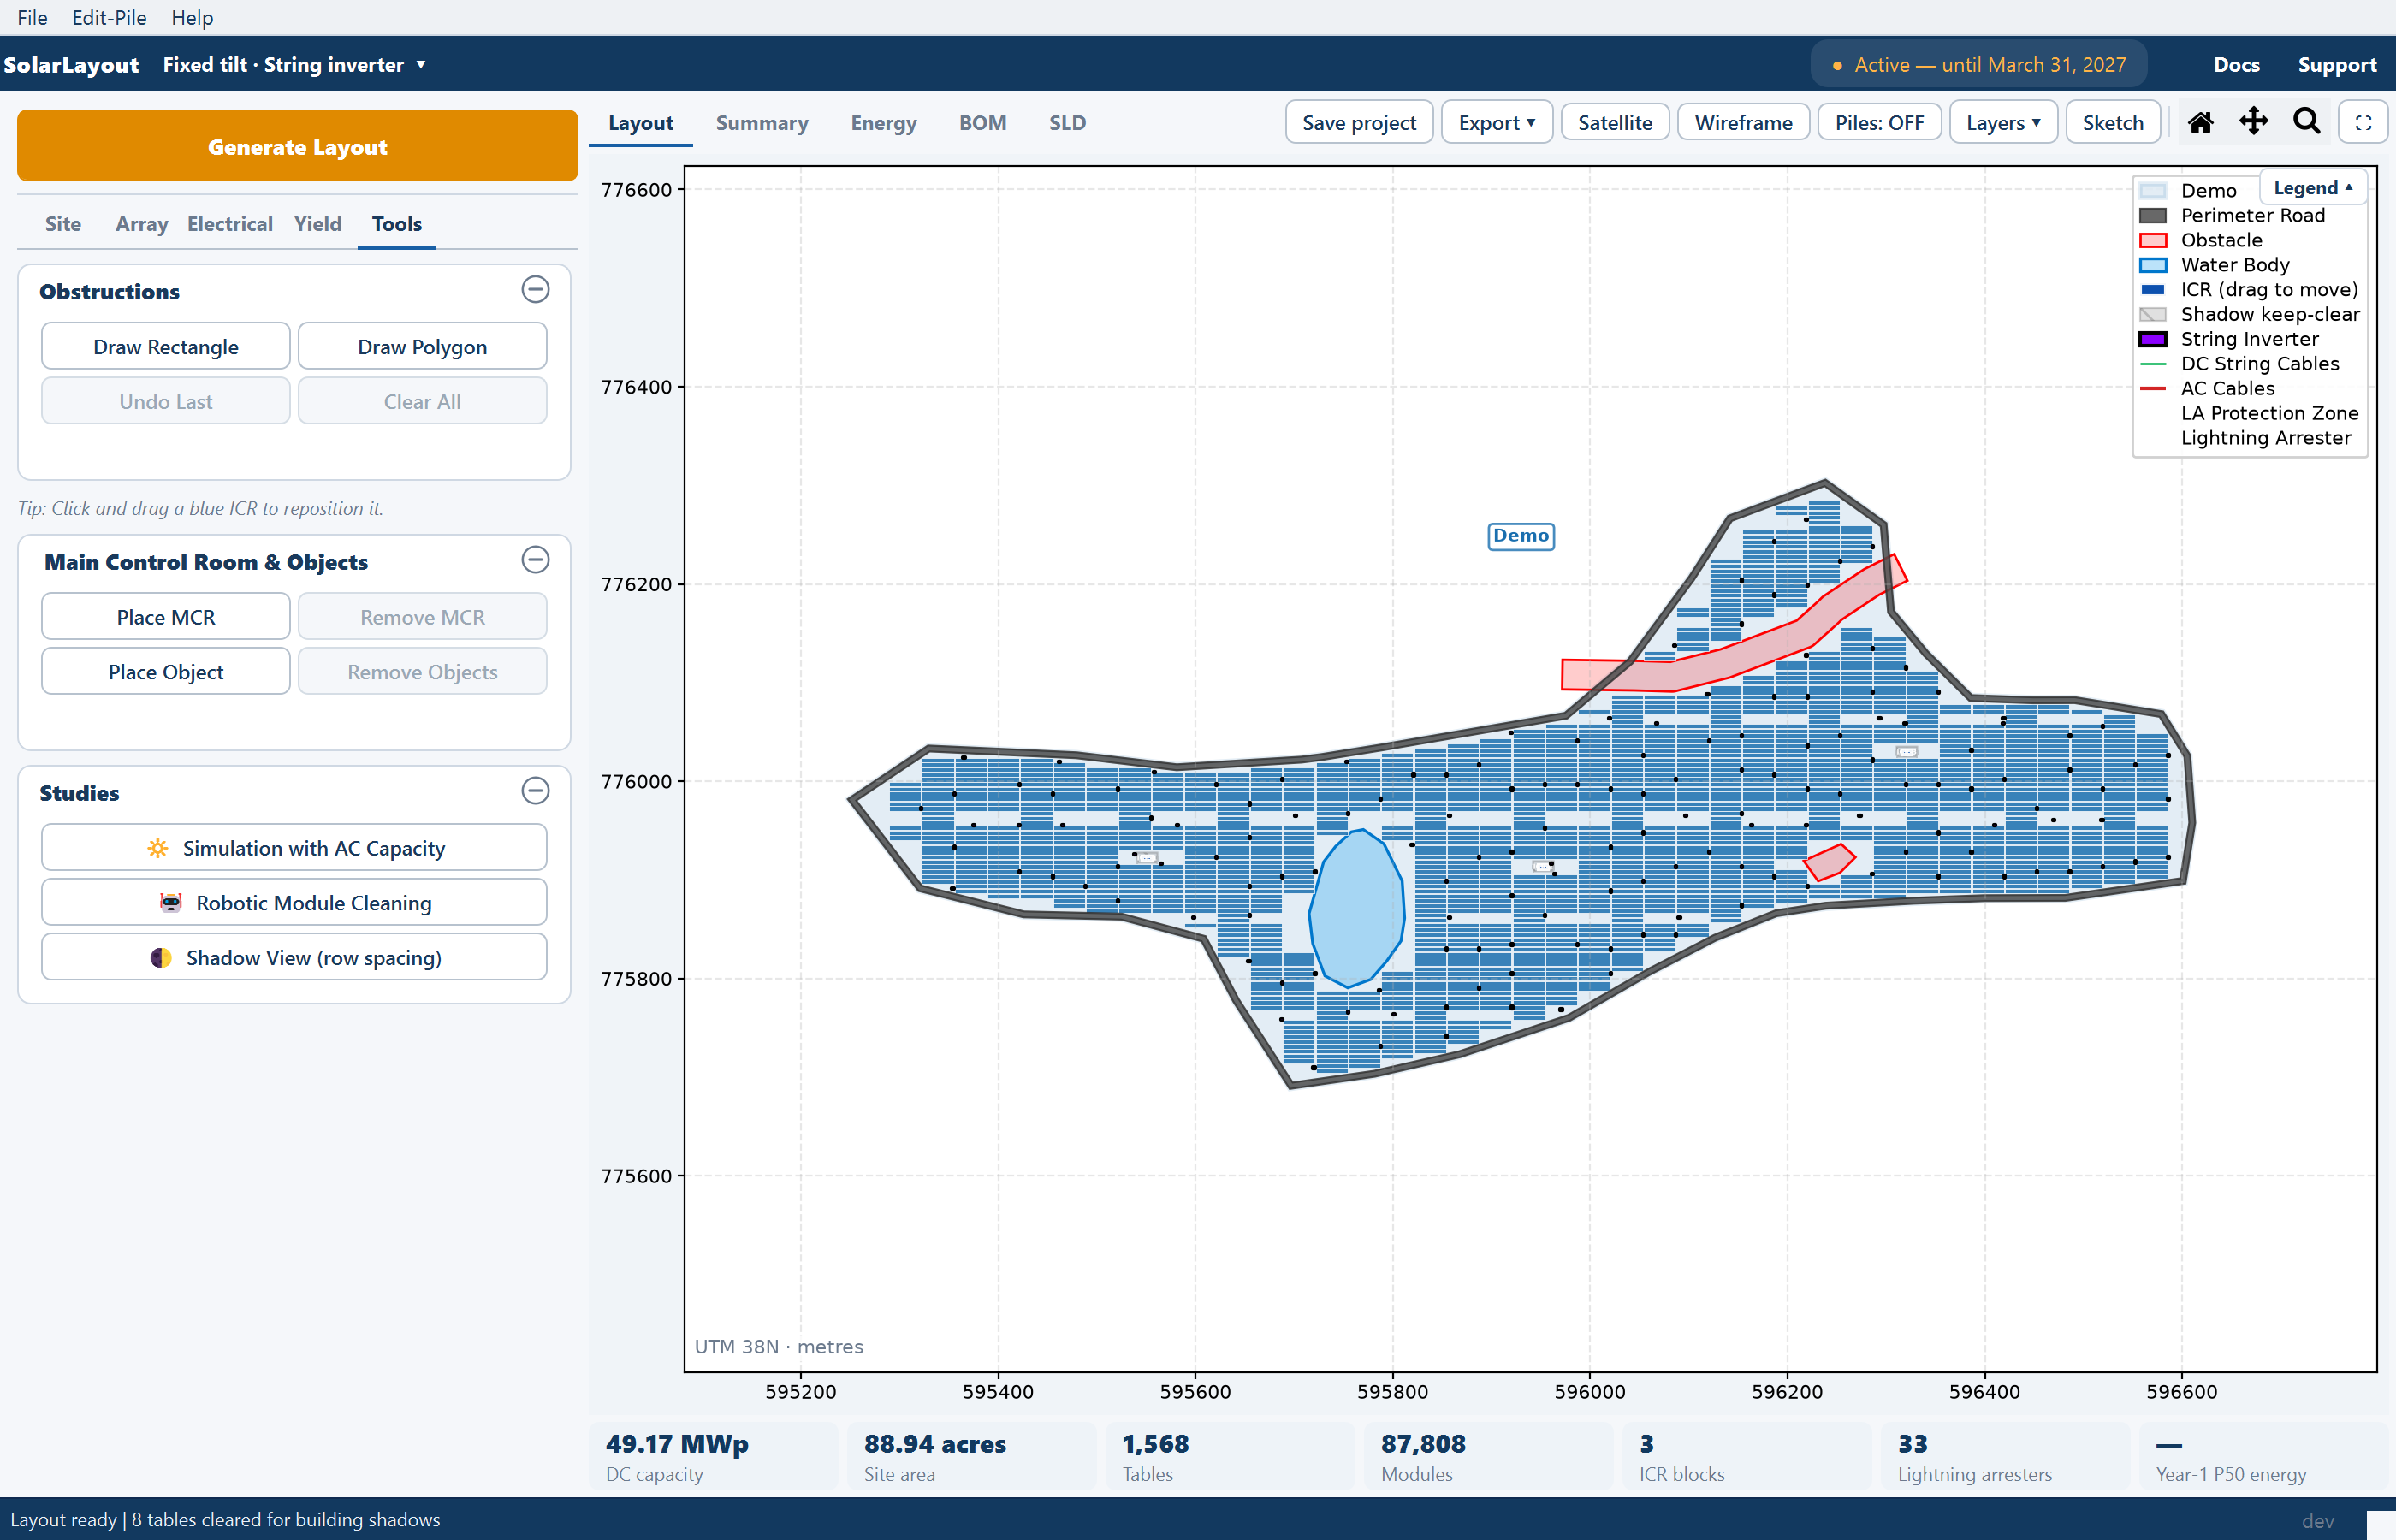Click Place Object button
2396x1540 pixels.
pyautogui.click(x=166, y=672)
